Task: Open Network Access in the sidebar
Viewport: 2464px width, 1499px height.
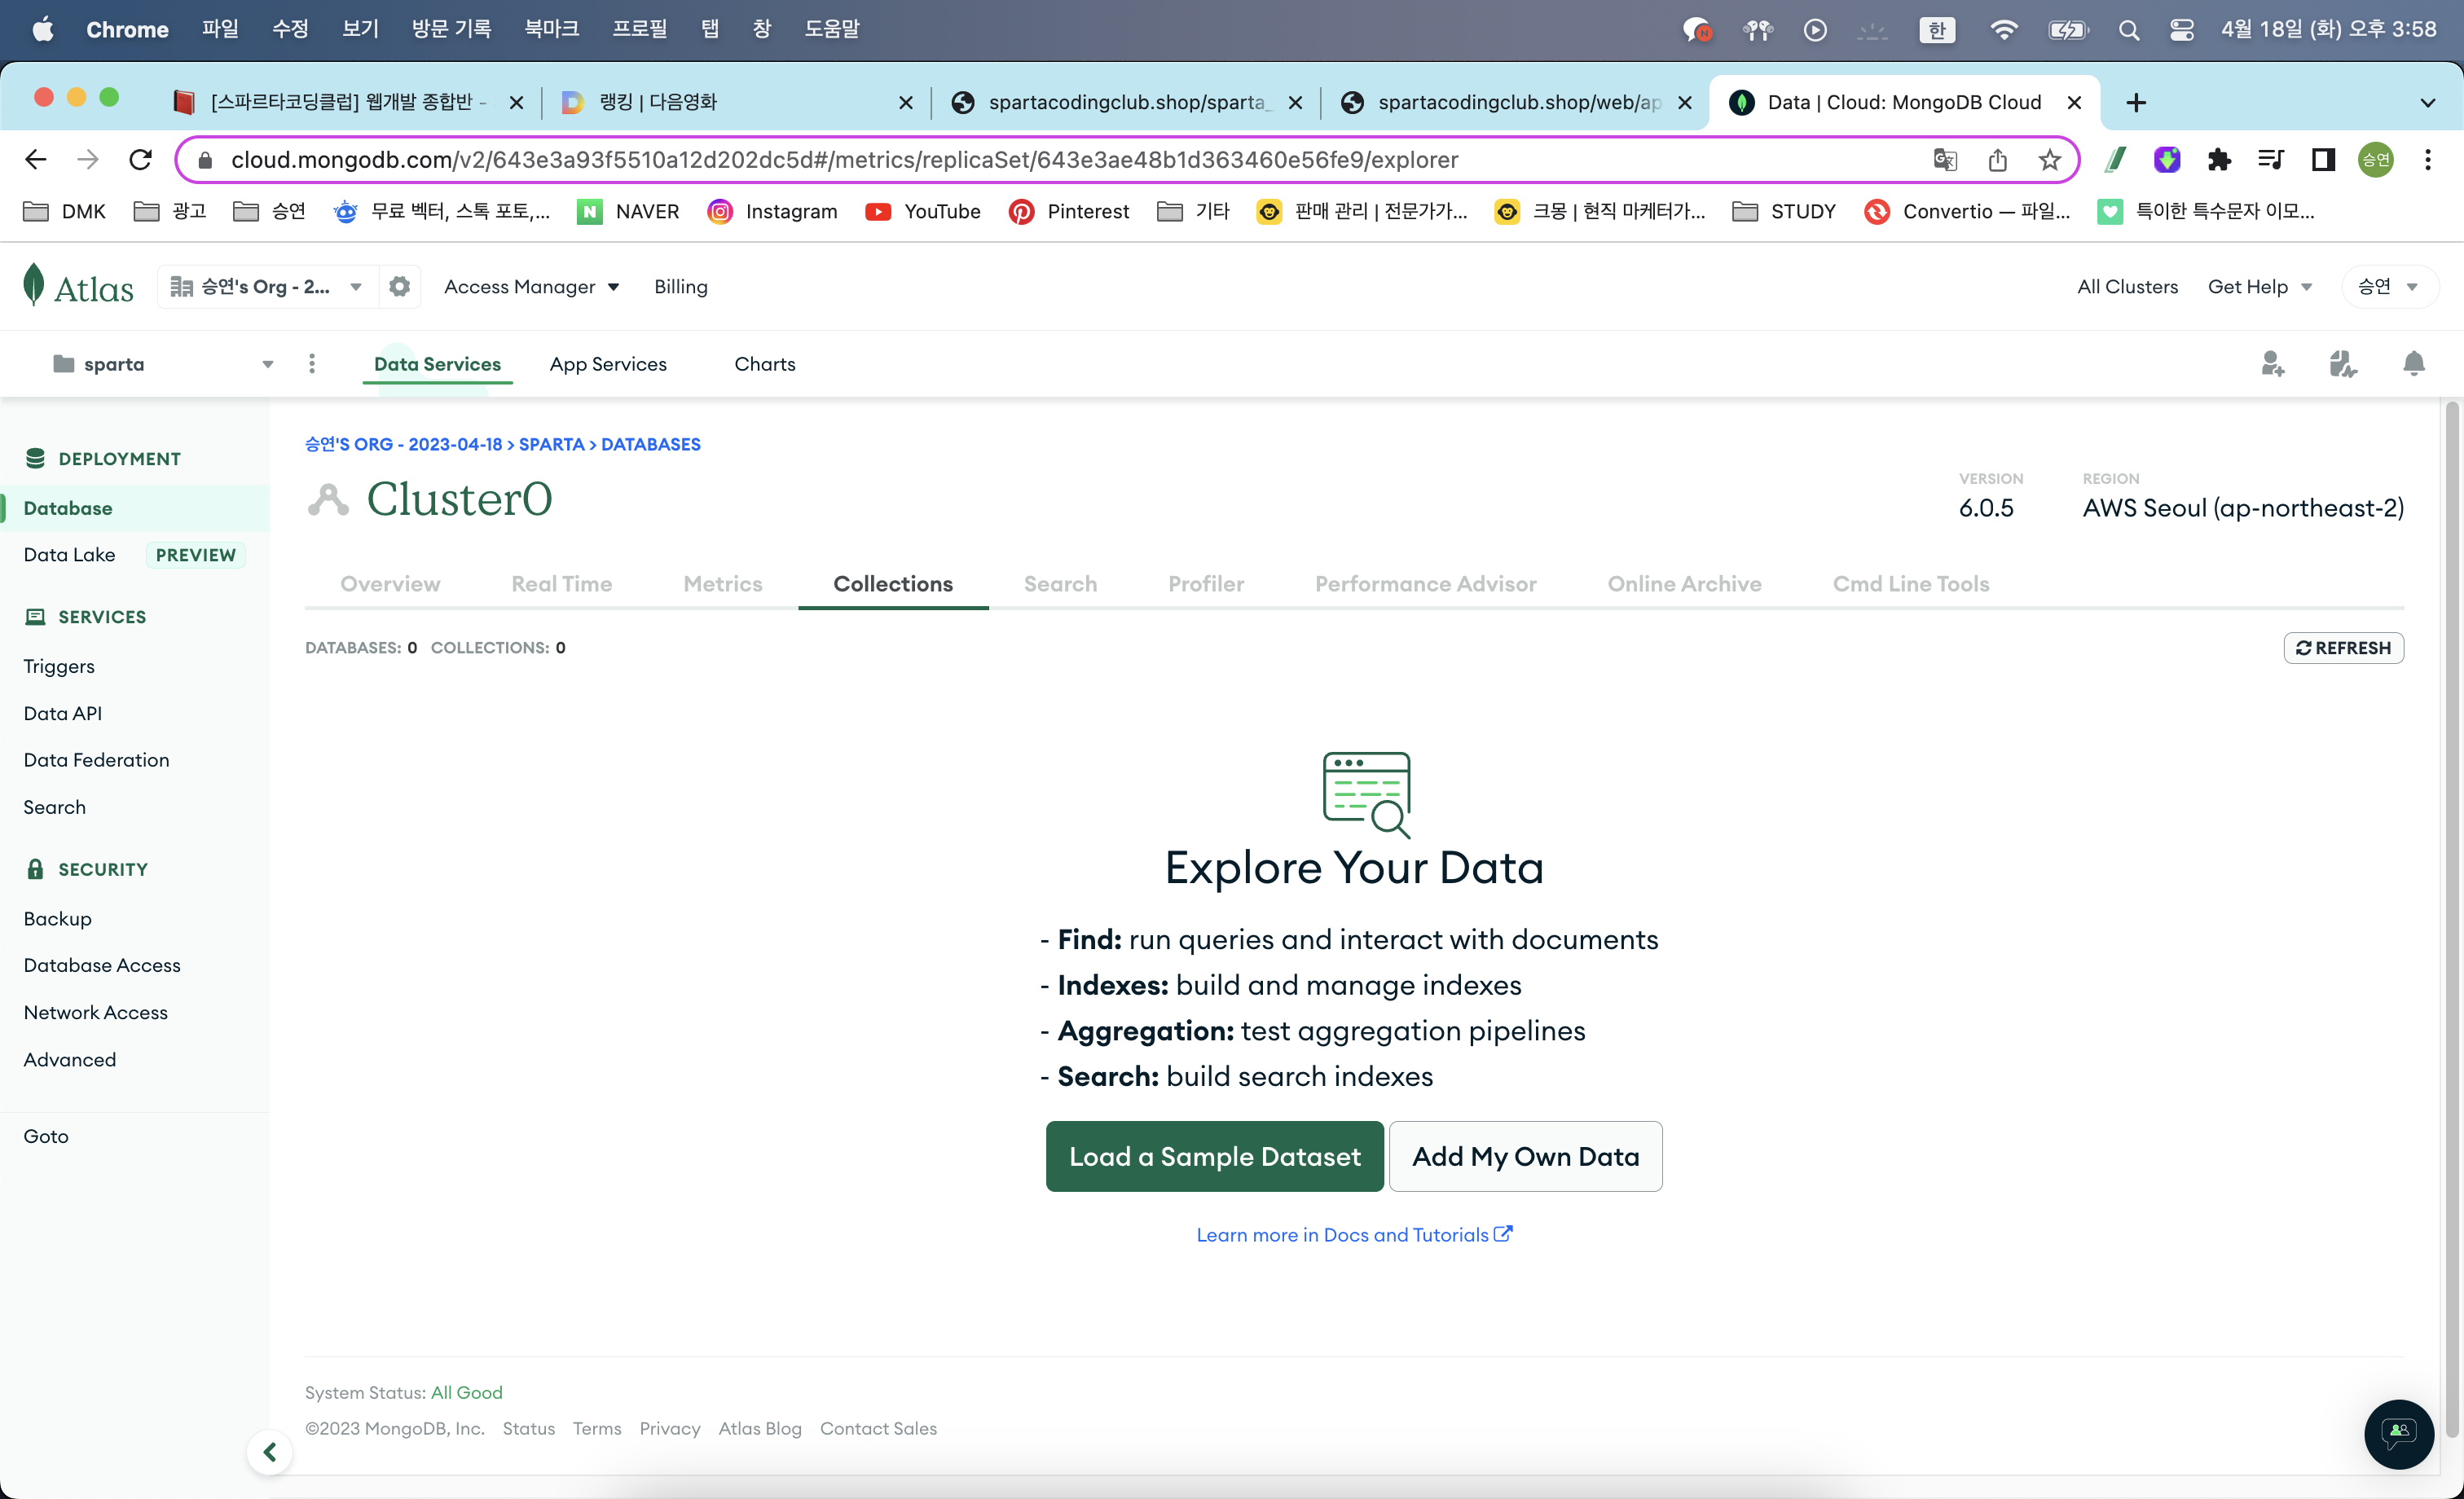Action: (96, 1013)
